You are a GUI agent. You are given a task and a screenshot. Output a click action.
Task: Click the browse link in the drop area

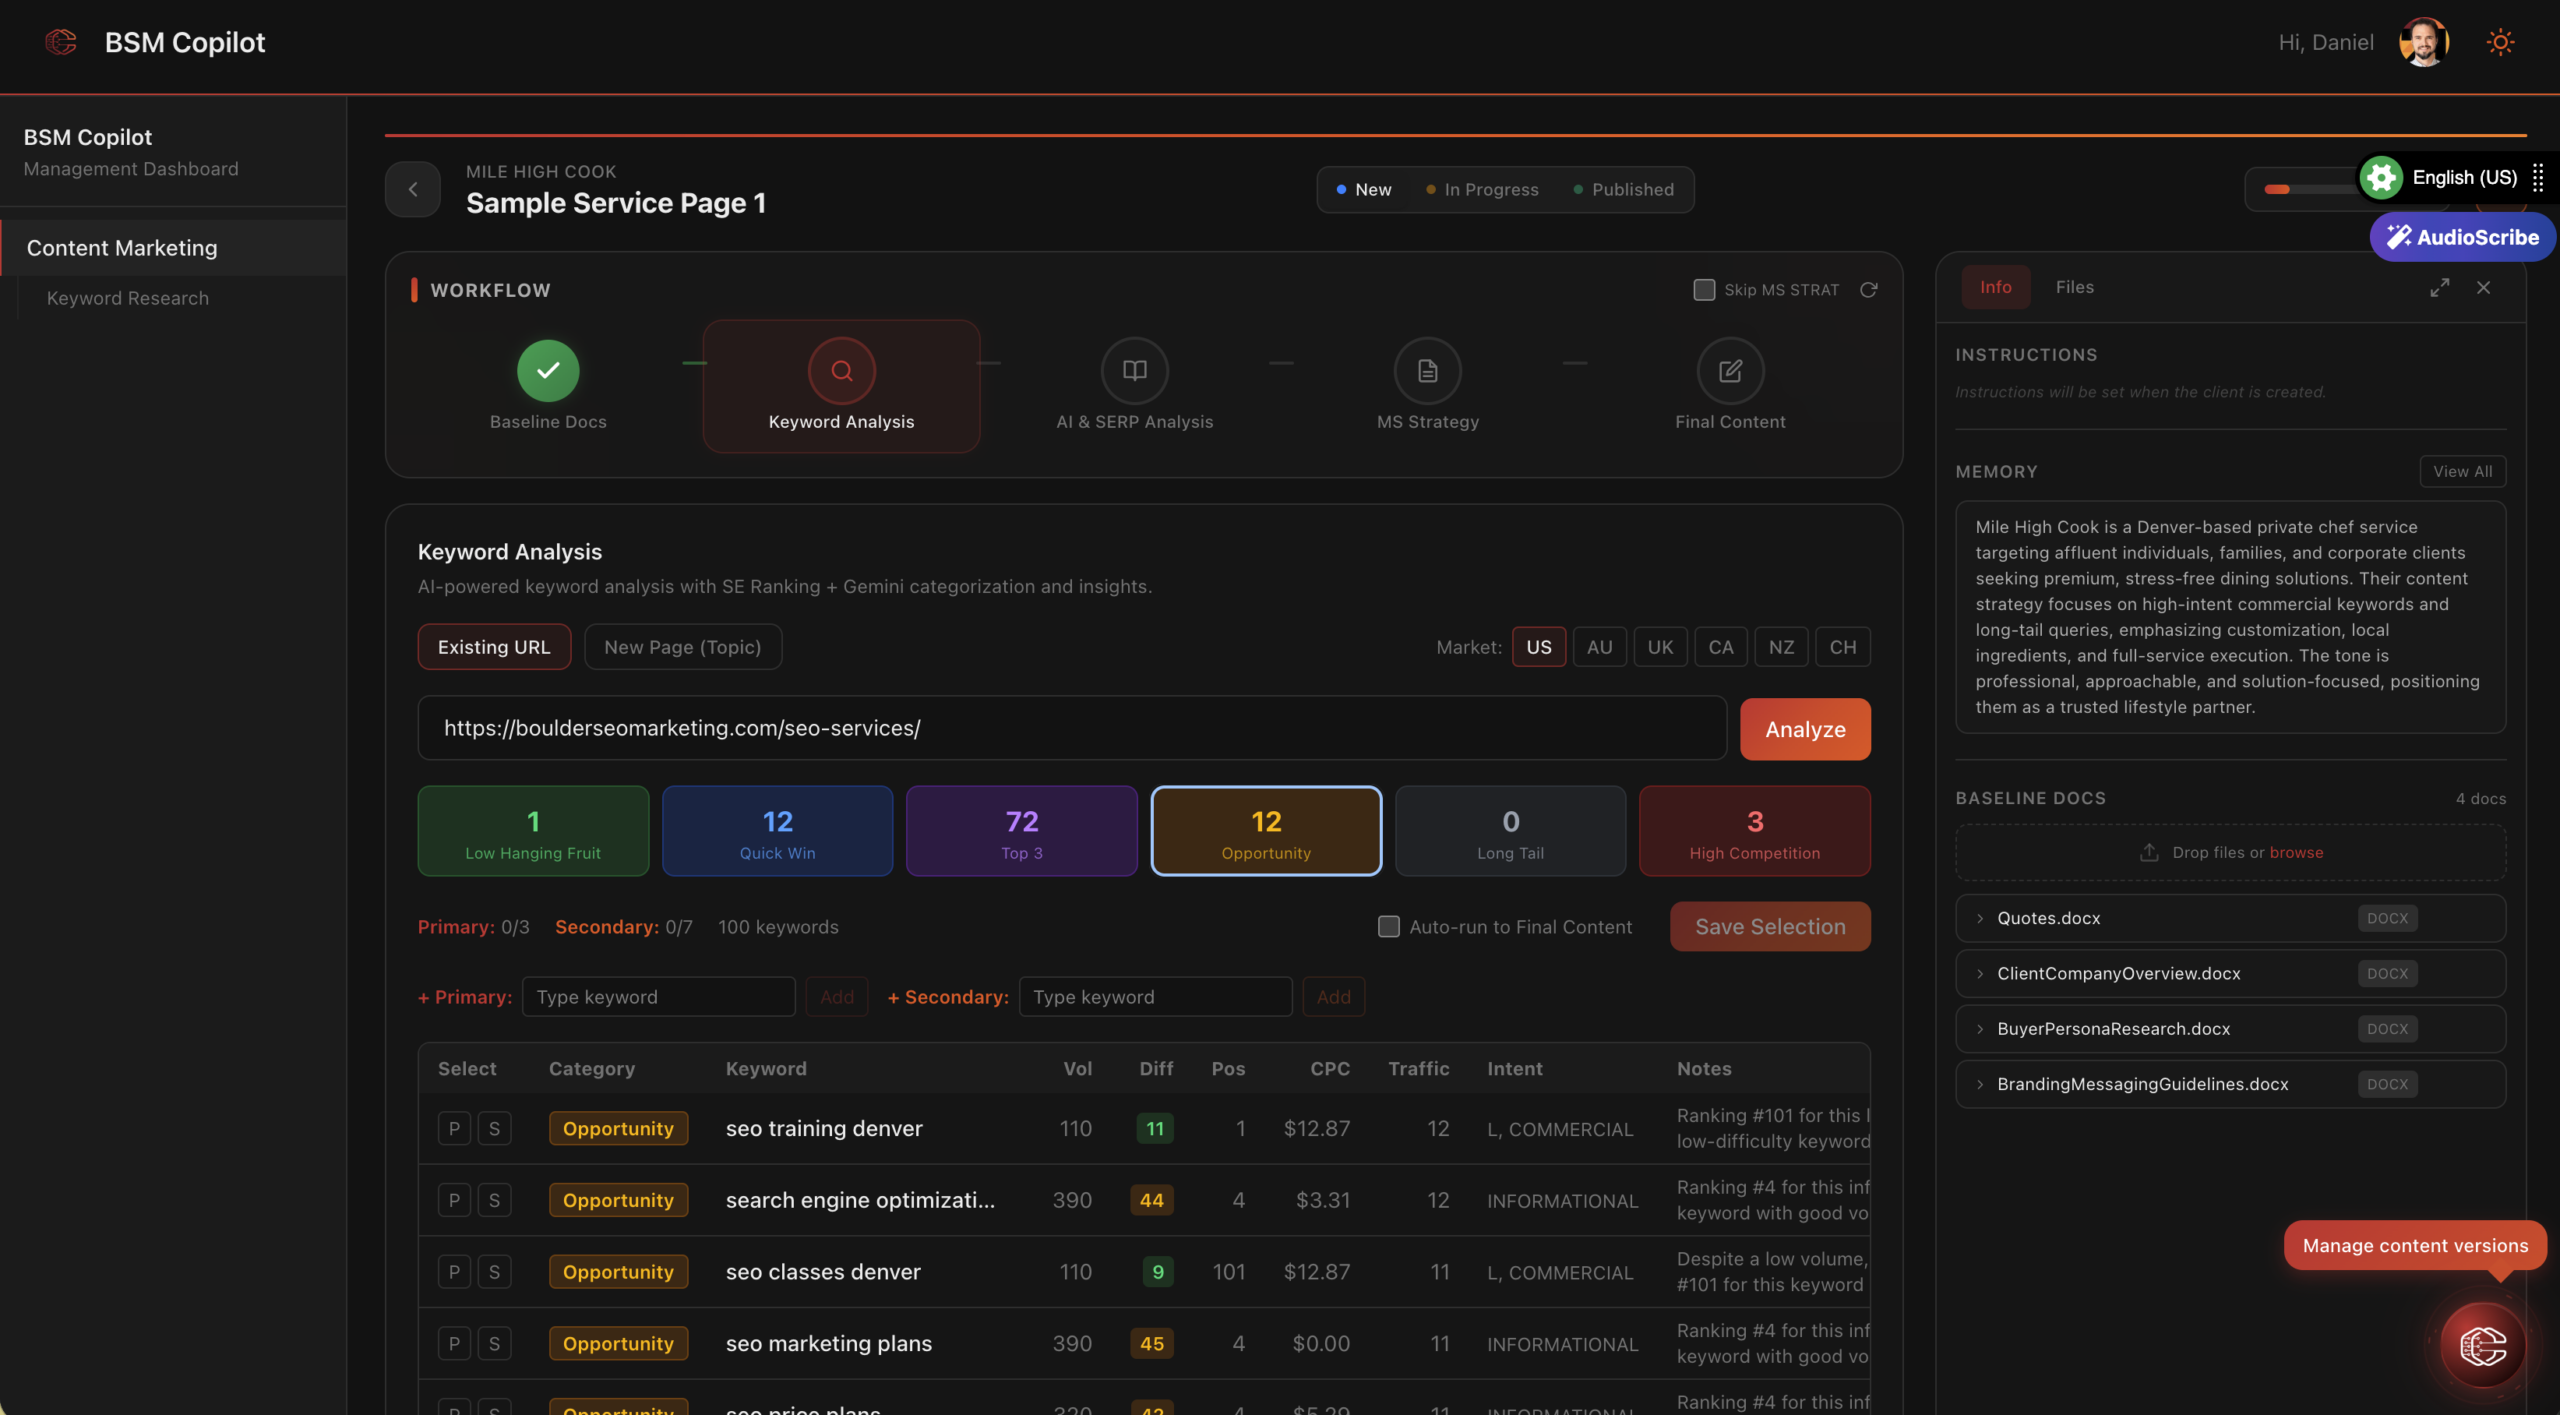coord(2296,852)
